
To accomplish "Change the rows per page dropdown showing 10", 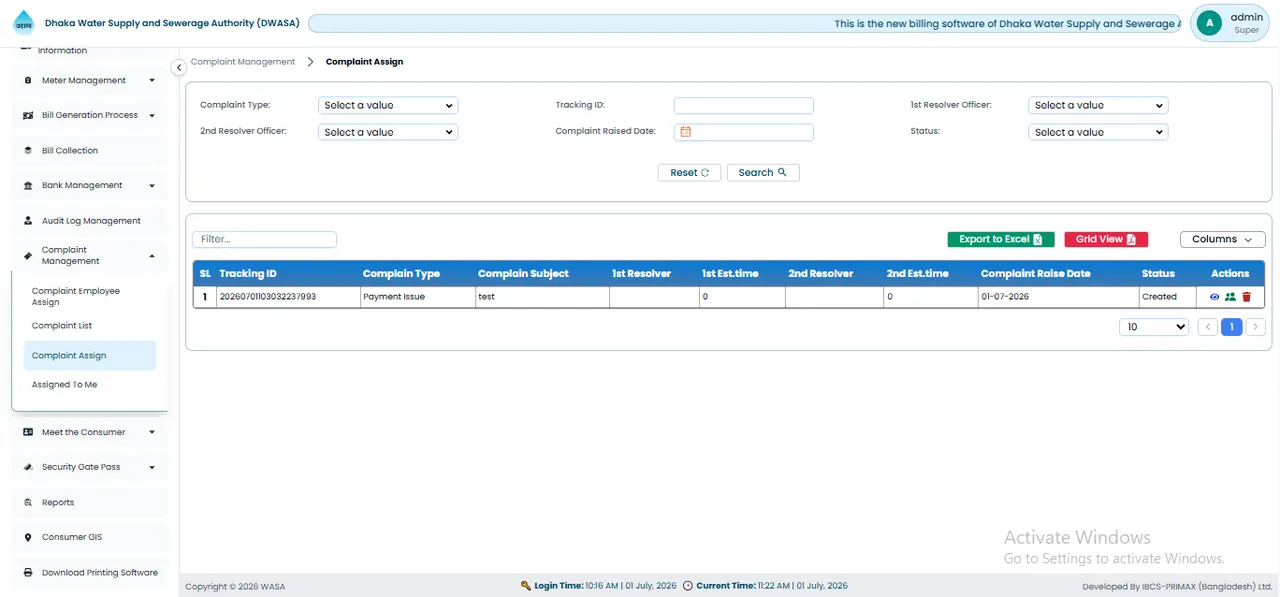I will point(1154,327).
